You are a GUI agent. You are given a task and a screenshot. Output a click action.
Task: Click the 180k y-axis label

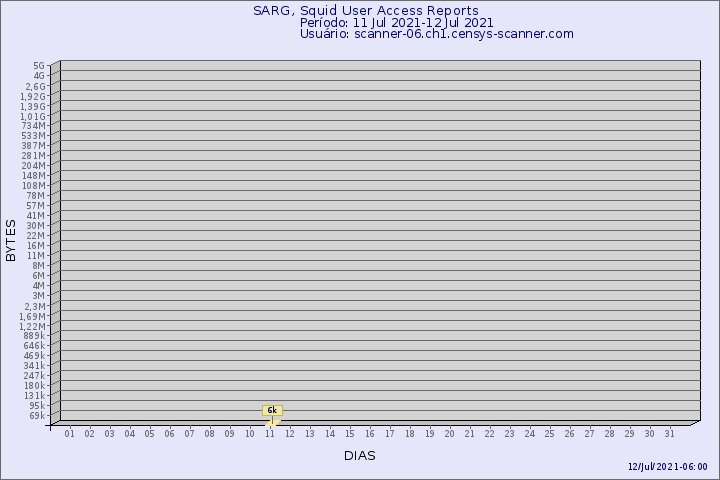point(34,386)
